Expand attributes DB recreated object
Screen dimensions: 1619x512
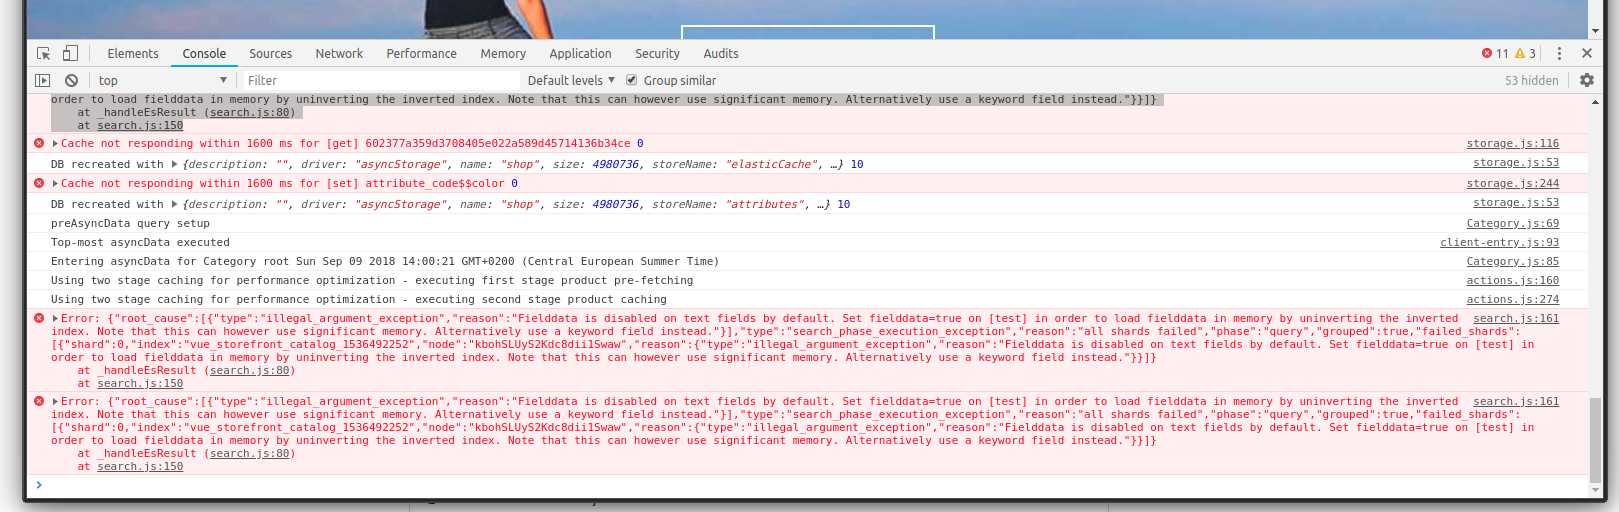174,204
